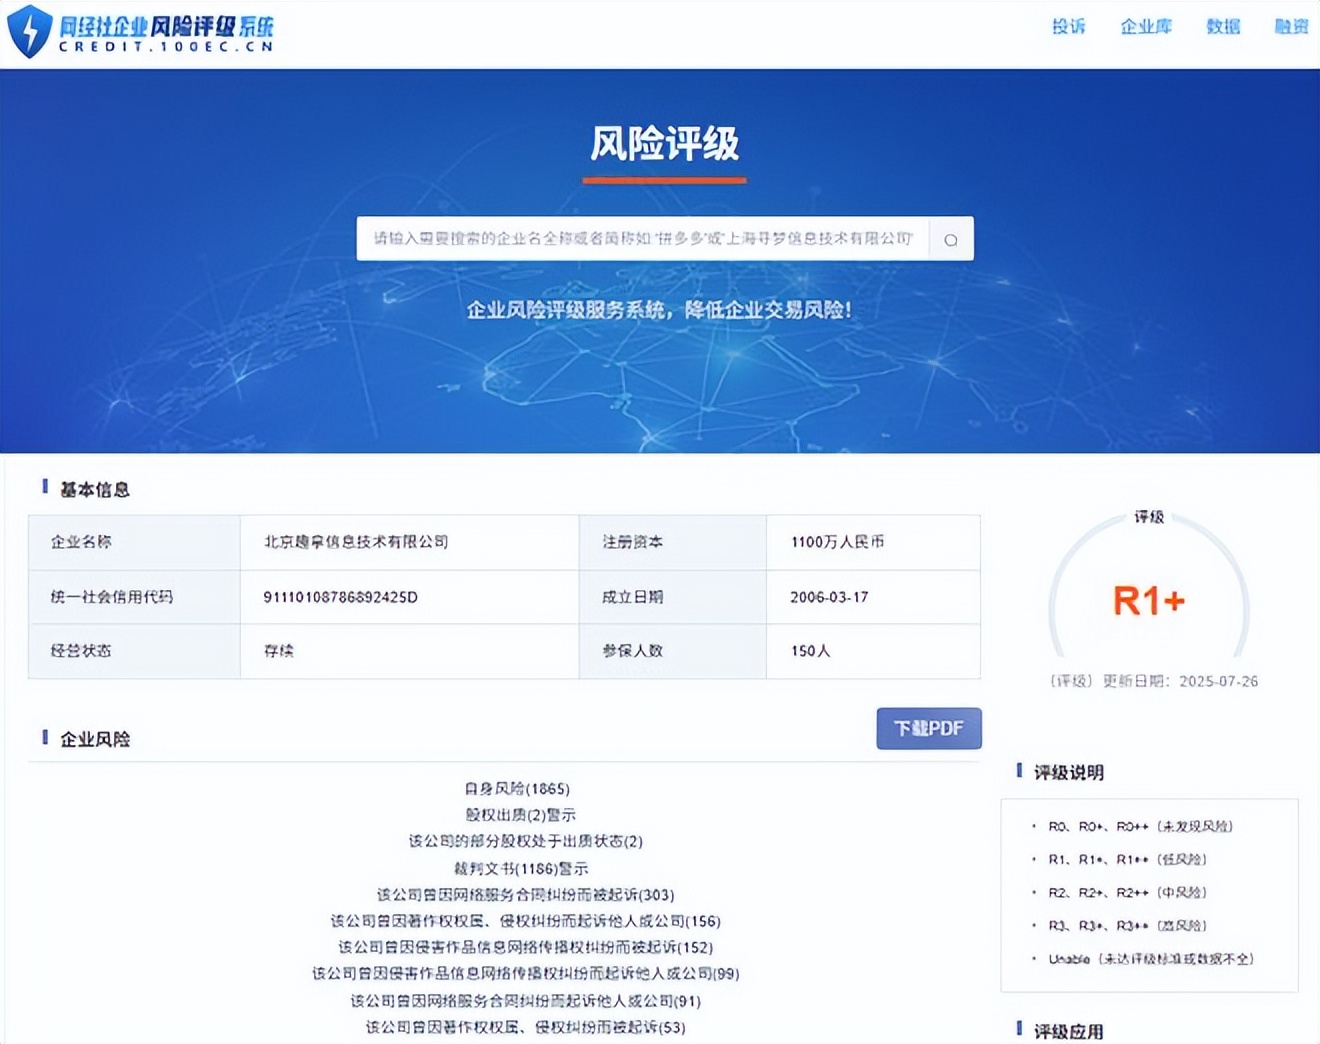Click the R2 中风险 legend entry

tap(1127, 892)
